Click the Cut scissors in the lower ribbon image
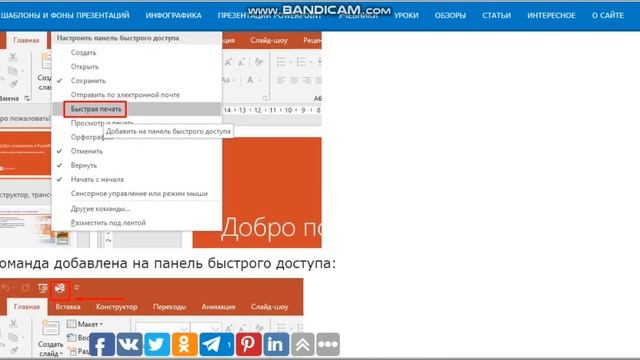The width and height of the screenshot is (640, 360). [x=13, y=324]
